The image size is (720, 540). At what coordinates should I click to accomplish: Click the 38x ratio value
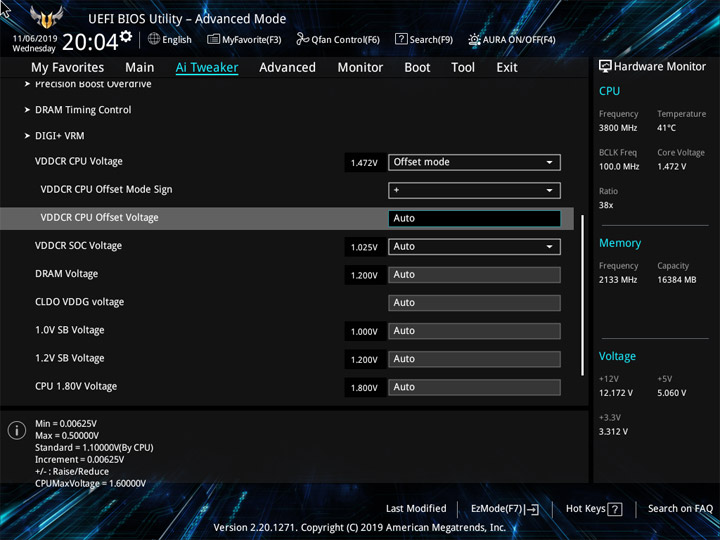click(x=606, y=205)
